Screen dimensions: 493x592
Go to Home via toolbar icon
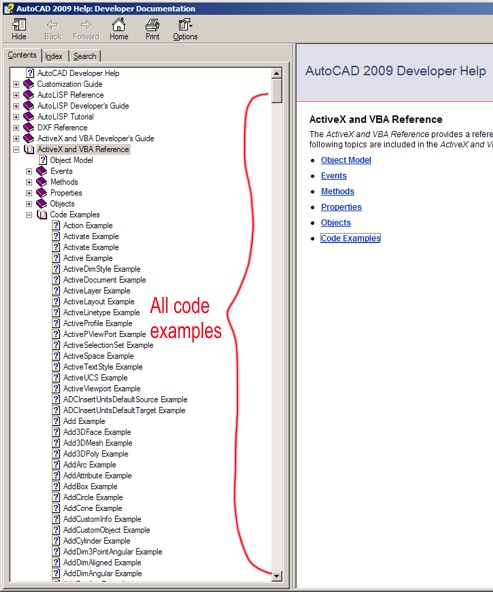coord(119,25)
